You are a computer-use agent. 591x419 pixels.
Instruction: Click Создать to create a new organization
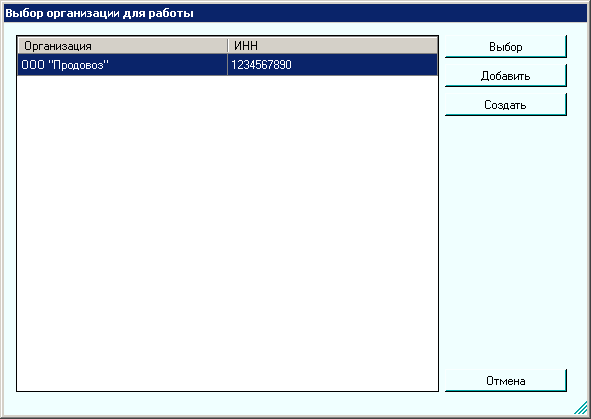pos(505,104)
